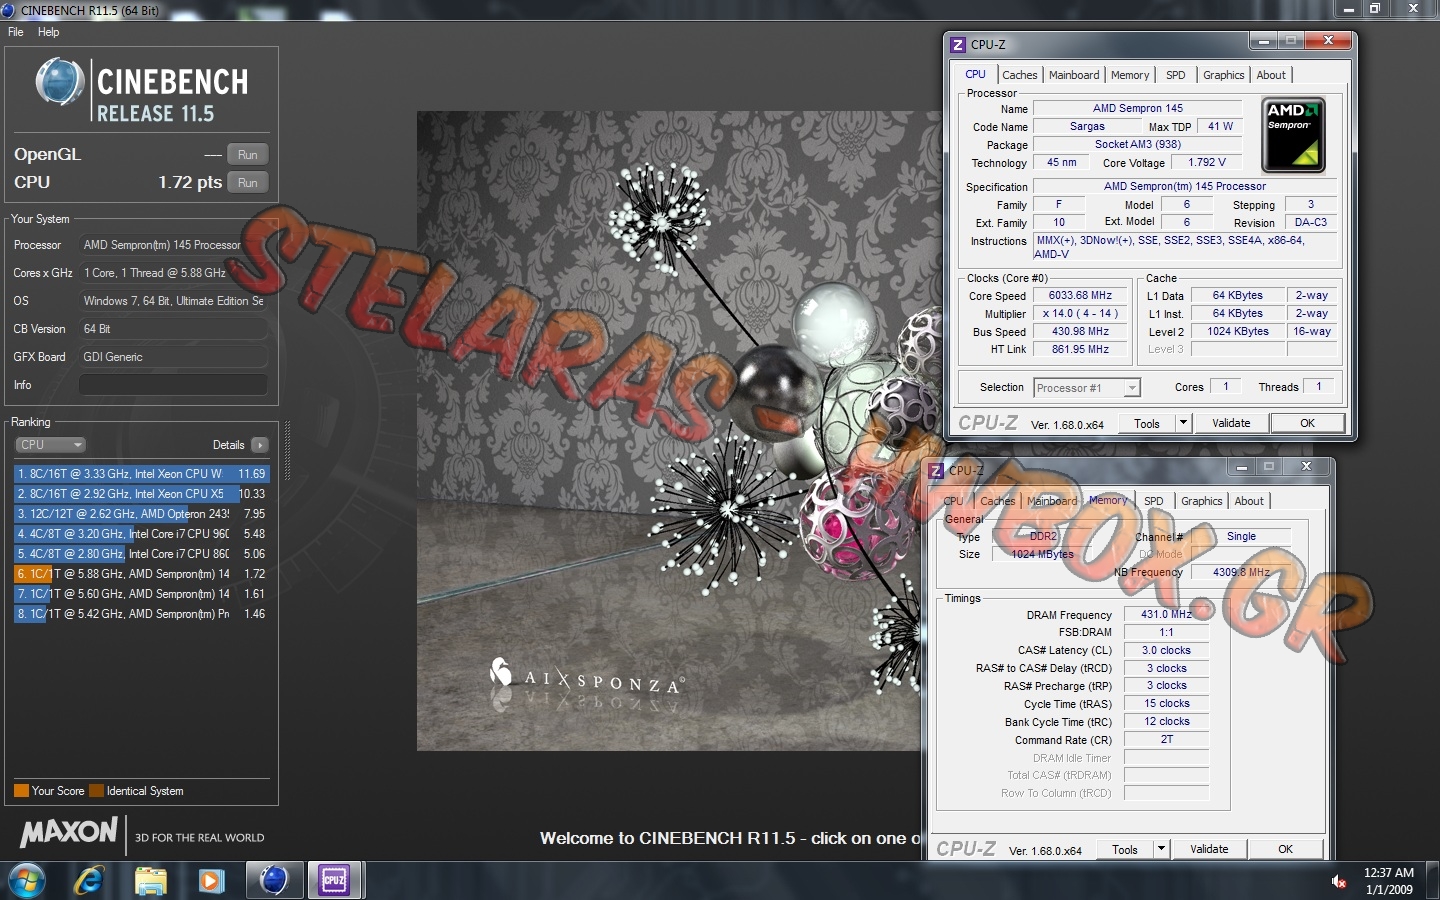
Task: Open Tools dropdown arrow in top CPU-Z
Action: (1183, 424)
